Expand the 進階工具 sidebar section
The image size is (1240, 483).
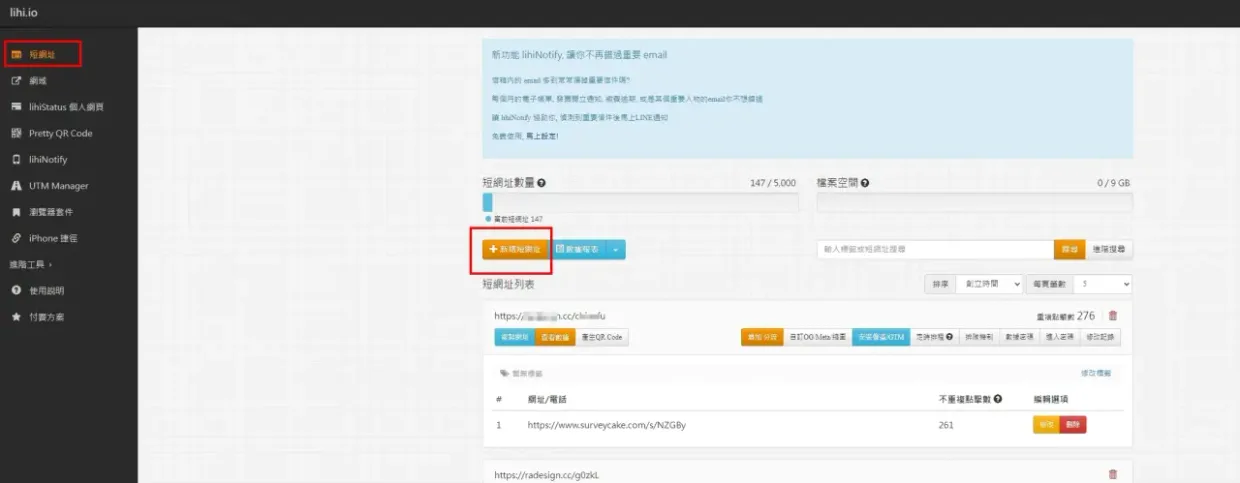[x=30, y=264]
